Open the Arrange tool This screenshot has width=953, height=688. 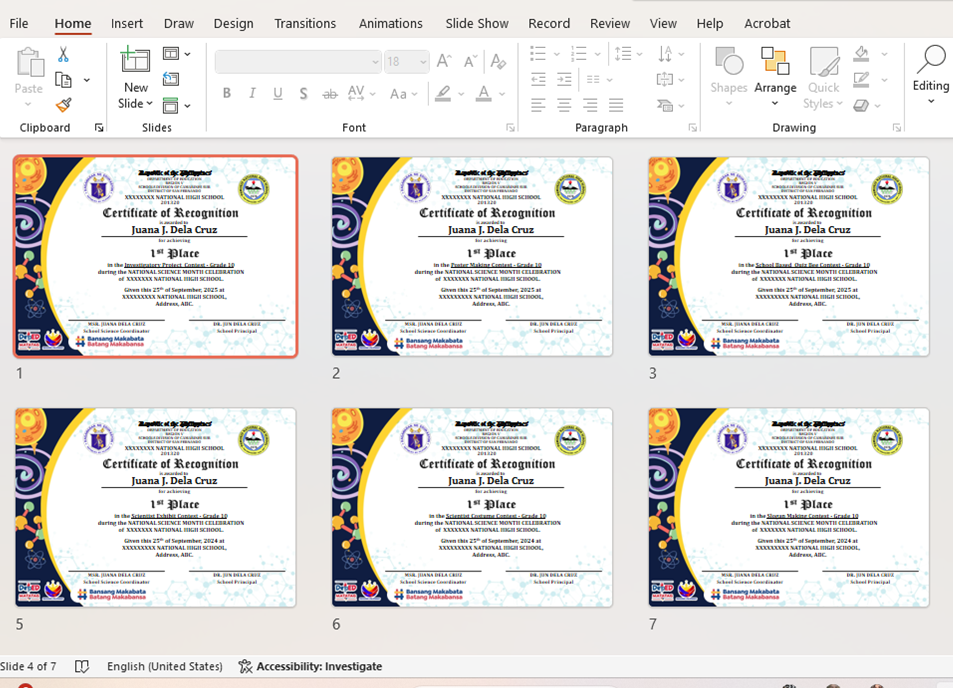pyautogui.click(x=775, y=77)
